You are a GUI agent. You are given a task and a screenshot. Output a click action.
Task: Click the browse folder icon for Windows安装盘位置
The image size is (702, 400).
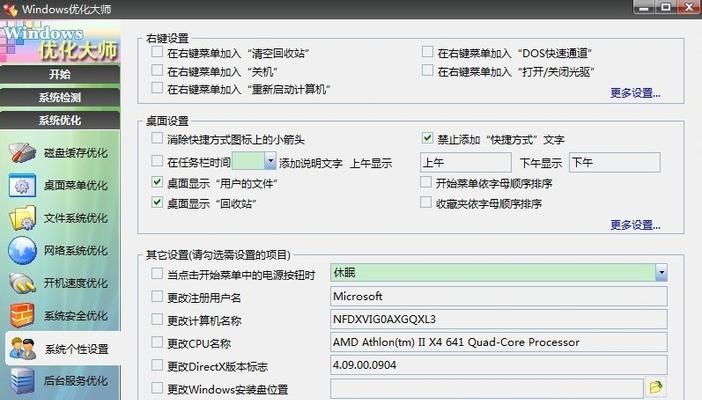[656, 387]
